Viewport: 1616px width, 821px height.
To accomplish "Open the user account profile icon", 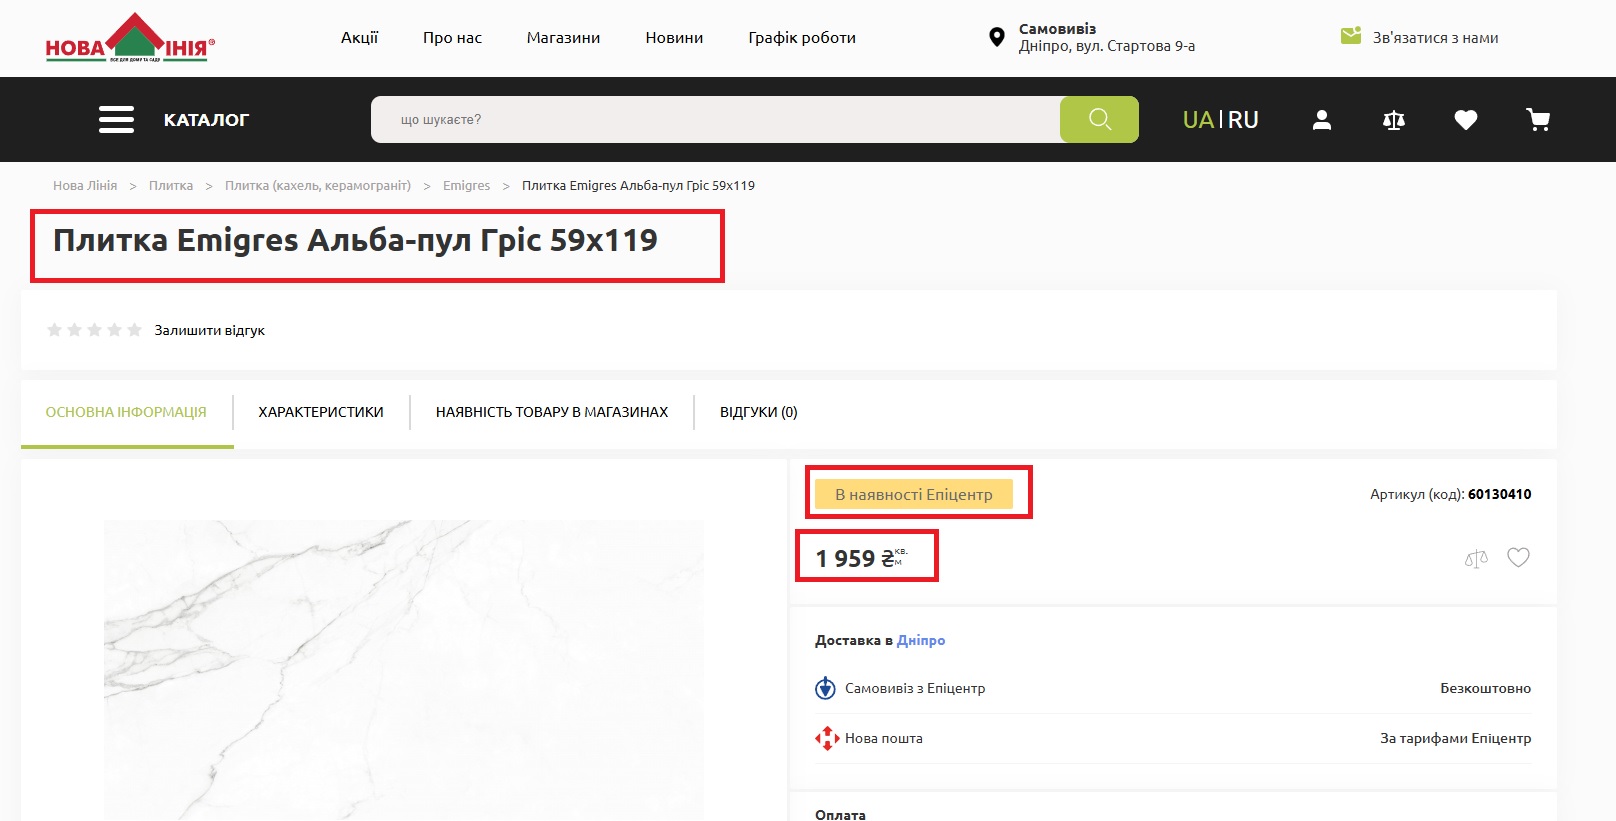I will point(1322,120).
